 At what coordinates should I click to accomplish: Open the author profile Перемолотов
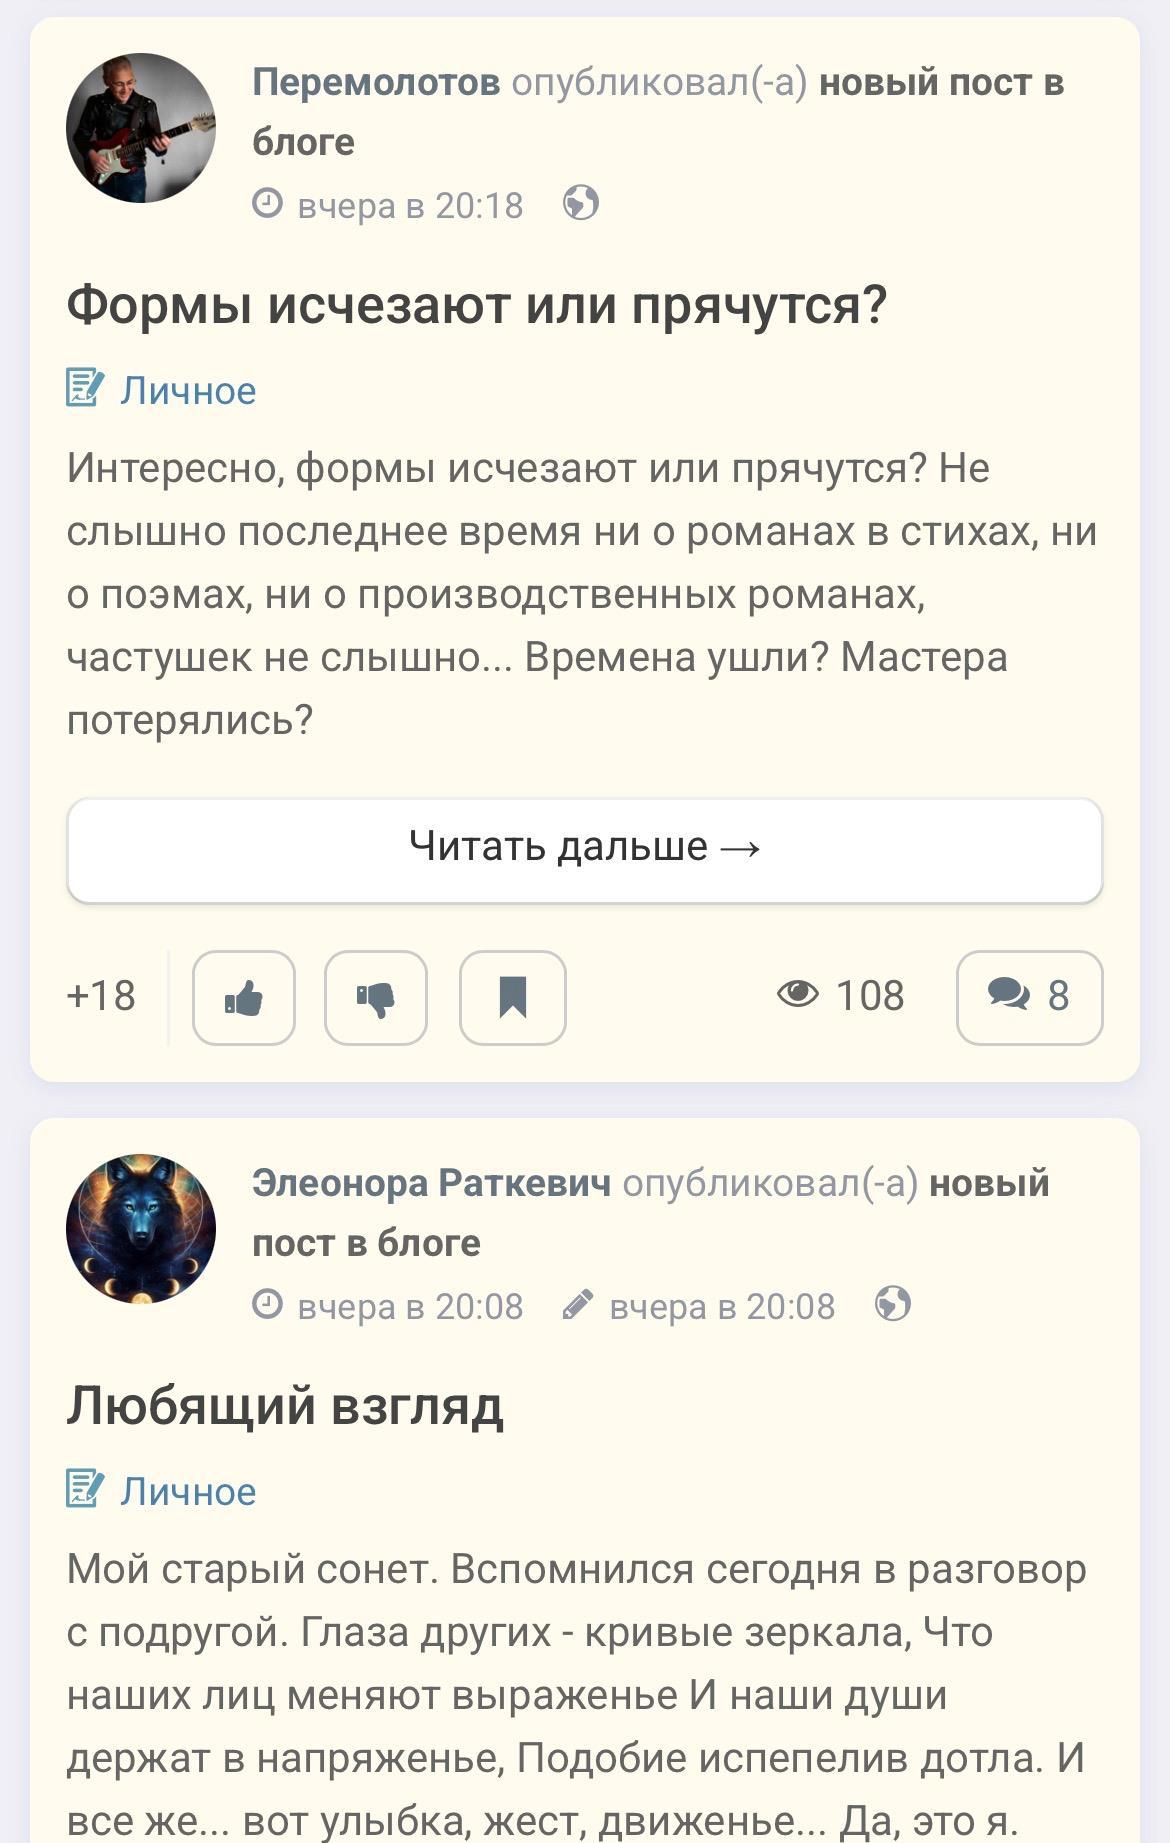(376, 82)
